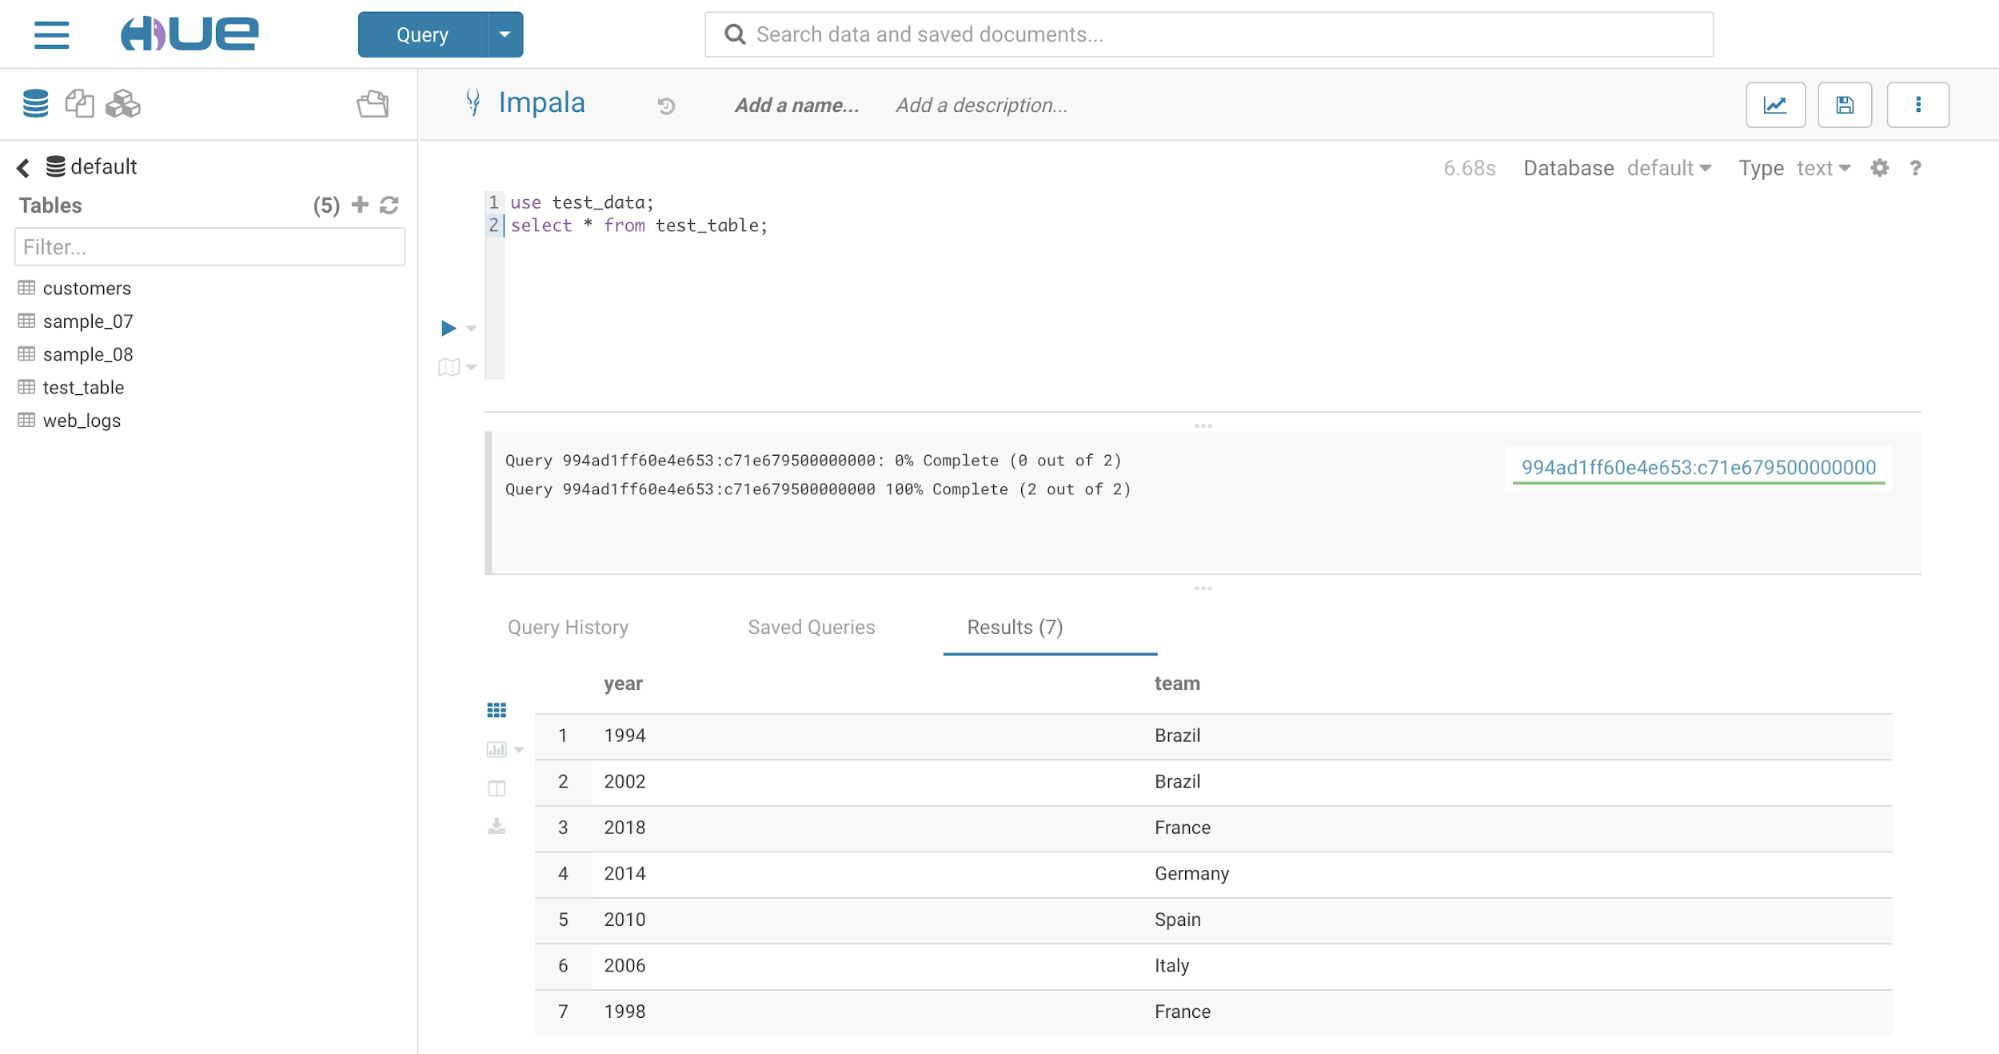The height and width of the screenshot is (1054, 1999).
Task: Click the query ID link 994ad1ff60e4e653
Action: [1698, 467]
